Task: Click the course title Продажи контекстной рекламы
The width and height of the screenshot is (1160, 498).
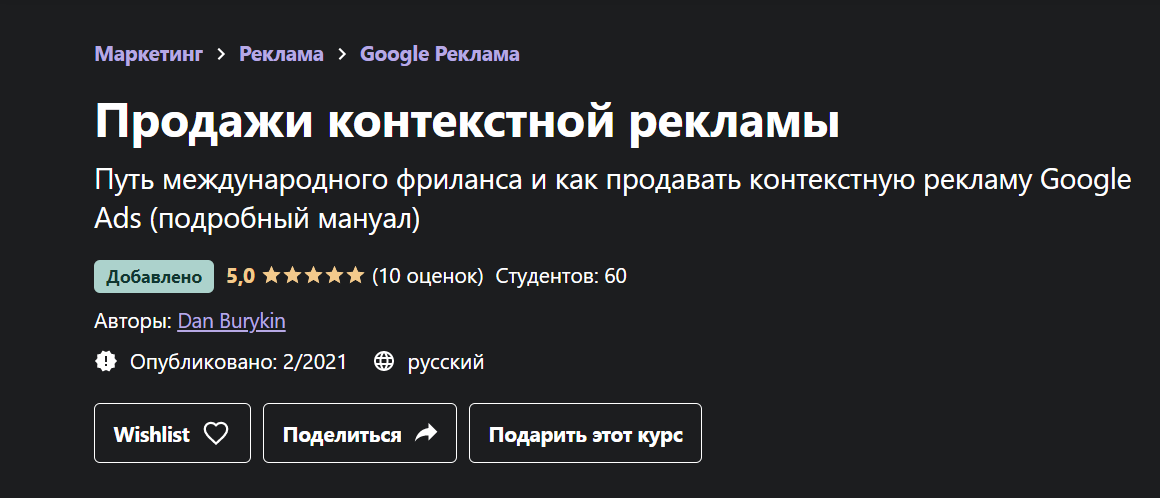Action: pos(467,122)
